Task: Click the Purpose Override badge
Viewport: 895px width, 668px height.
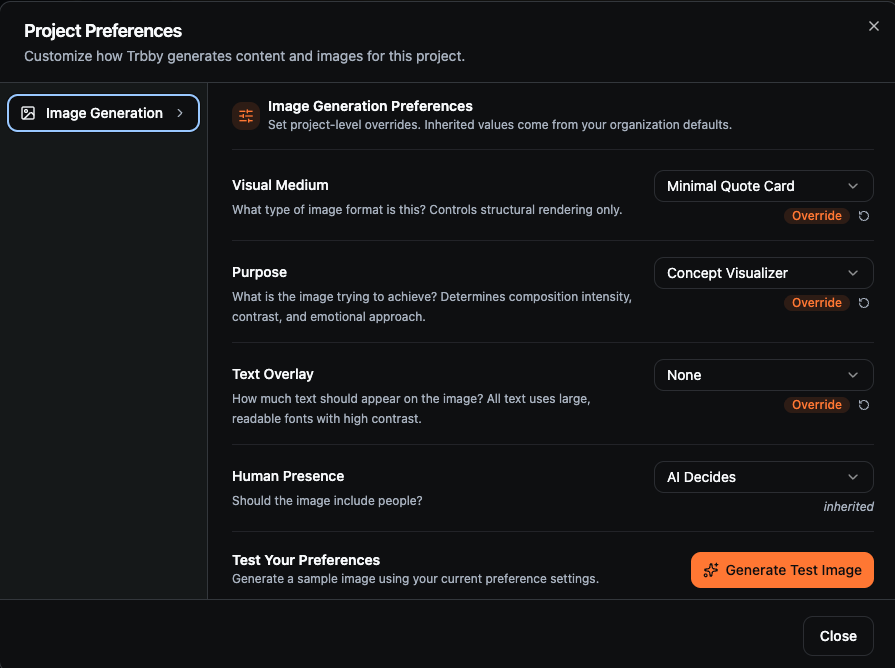Action: [x=816, y=303]
